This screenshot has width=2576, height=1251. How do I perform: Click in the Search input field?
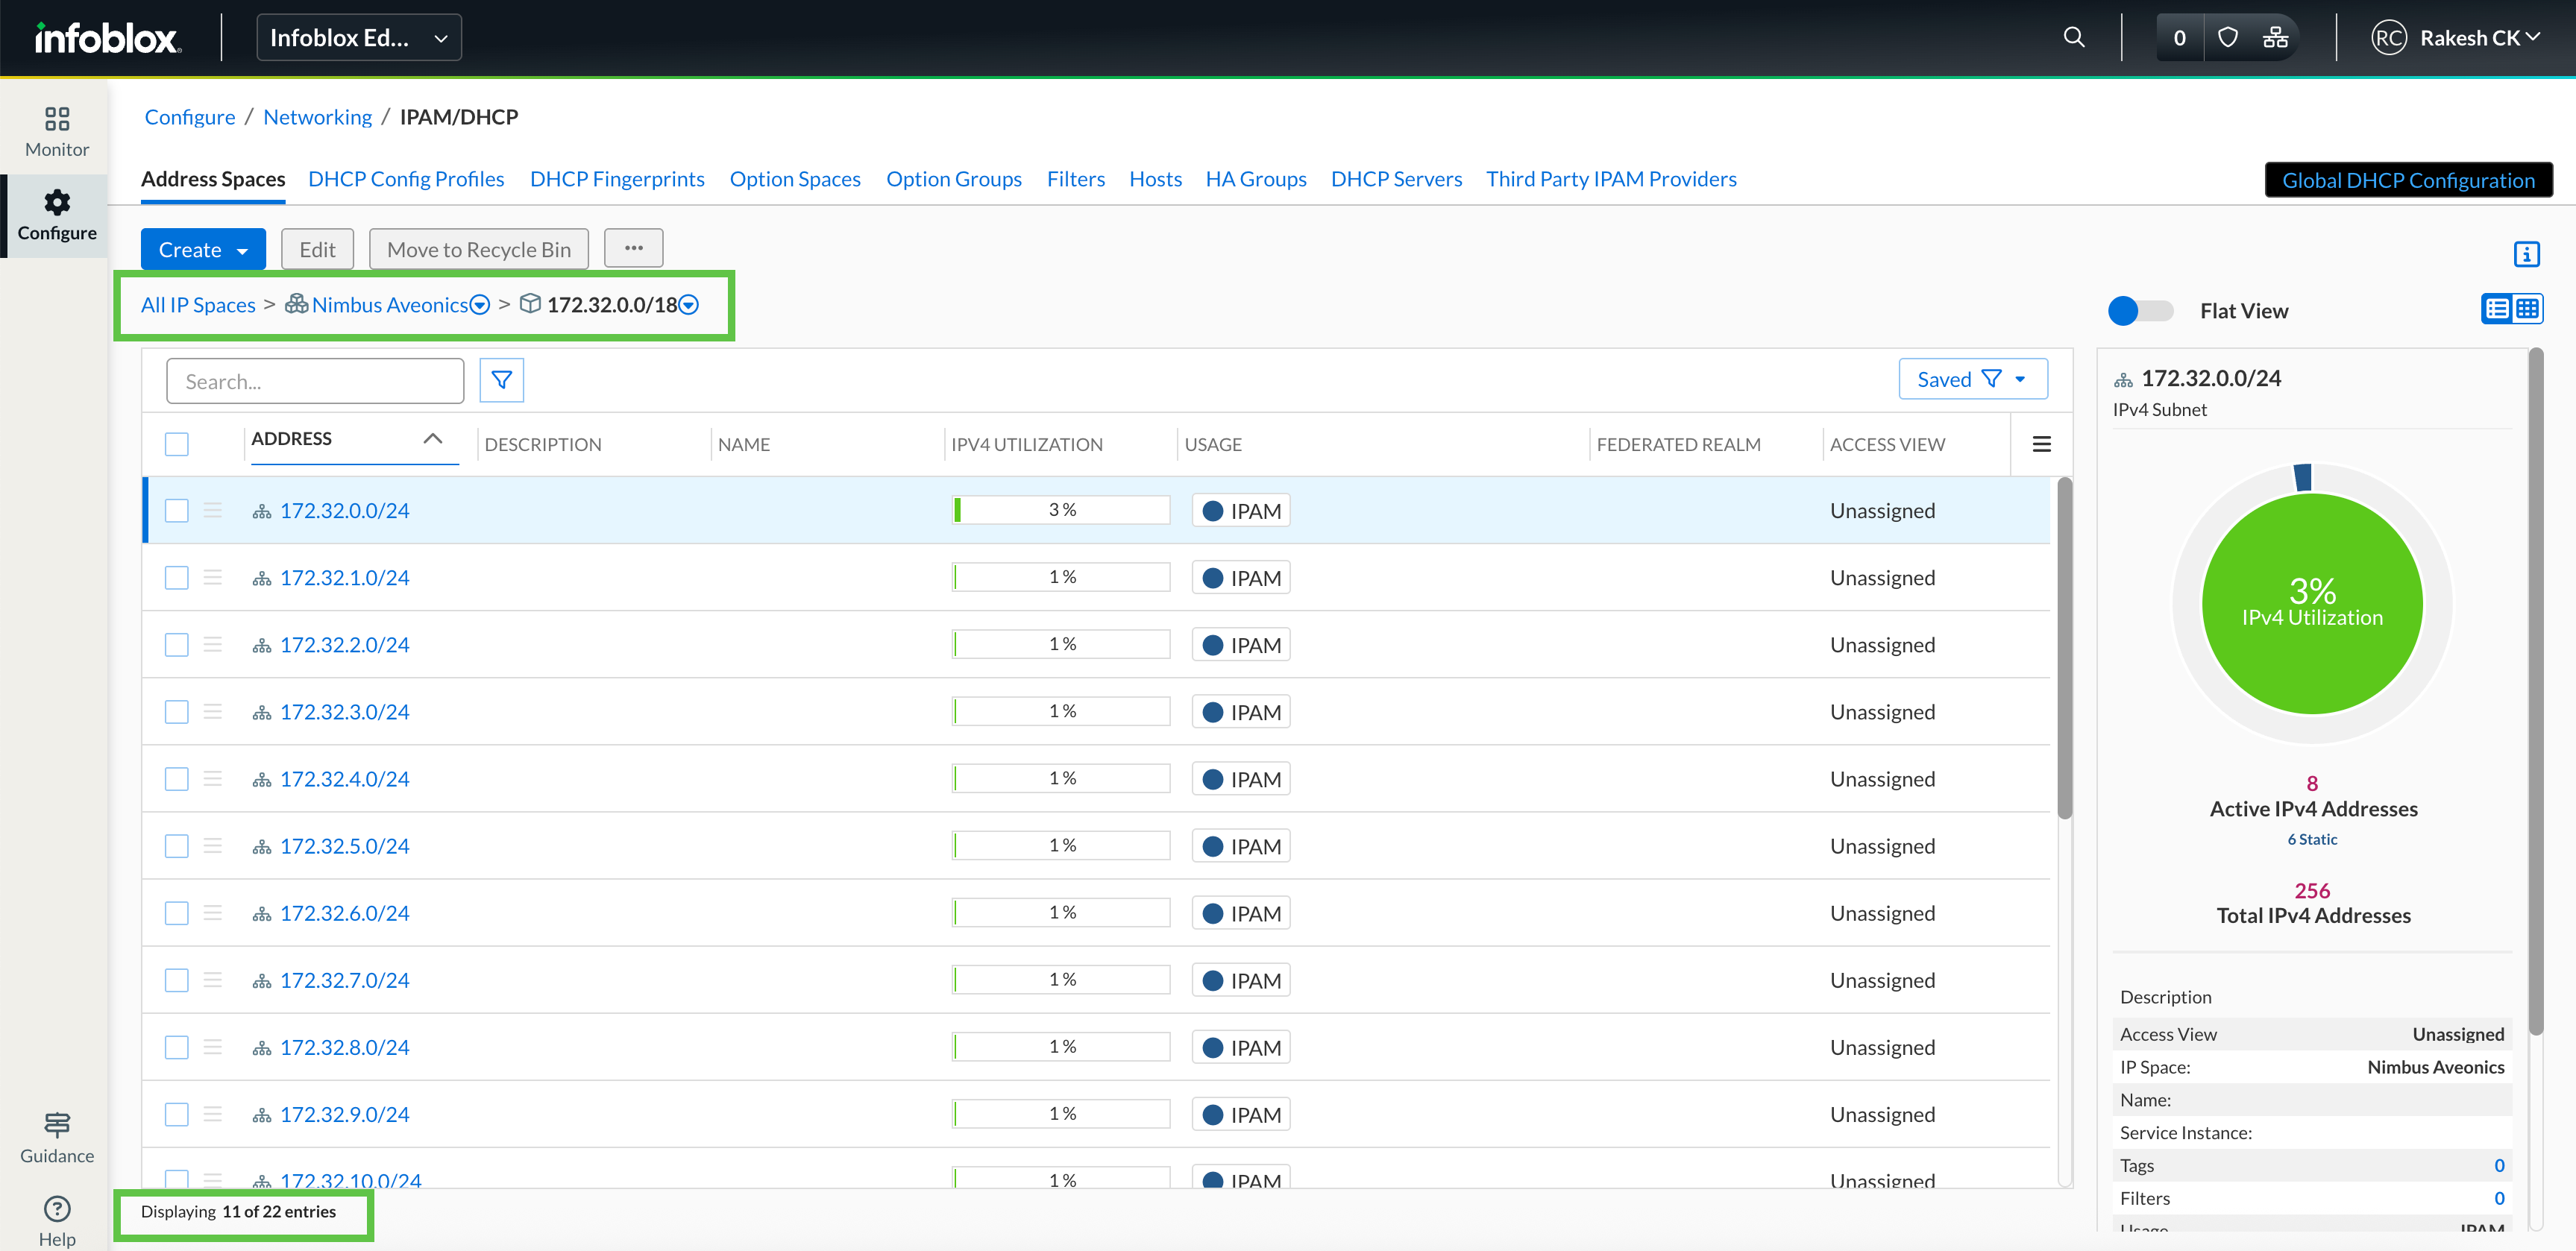pyautogui.click(x=314, y=381)
